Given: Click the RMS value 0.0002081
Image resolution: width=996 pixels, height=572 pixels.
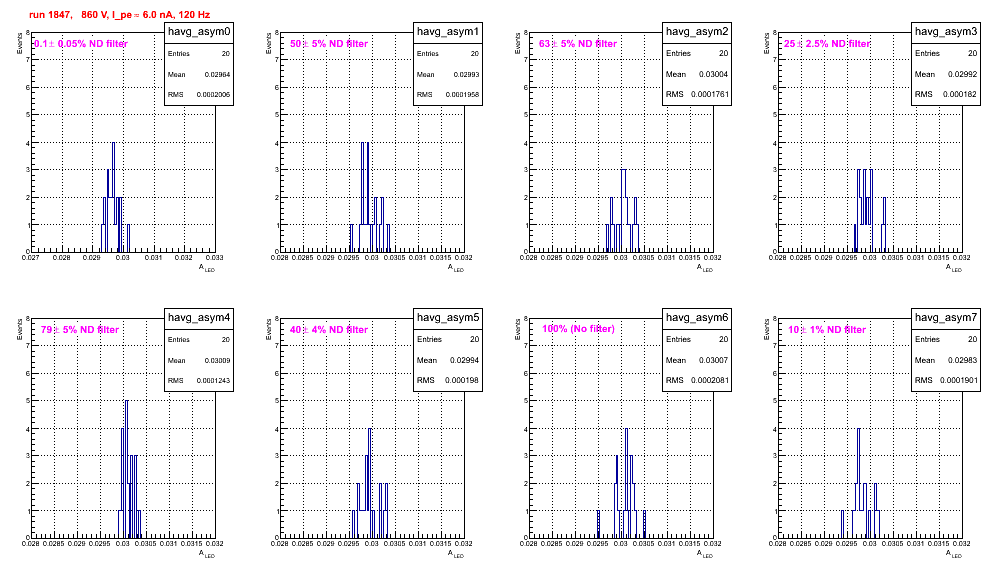Looking at the screenshot, I should pos(710,381).
